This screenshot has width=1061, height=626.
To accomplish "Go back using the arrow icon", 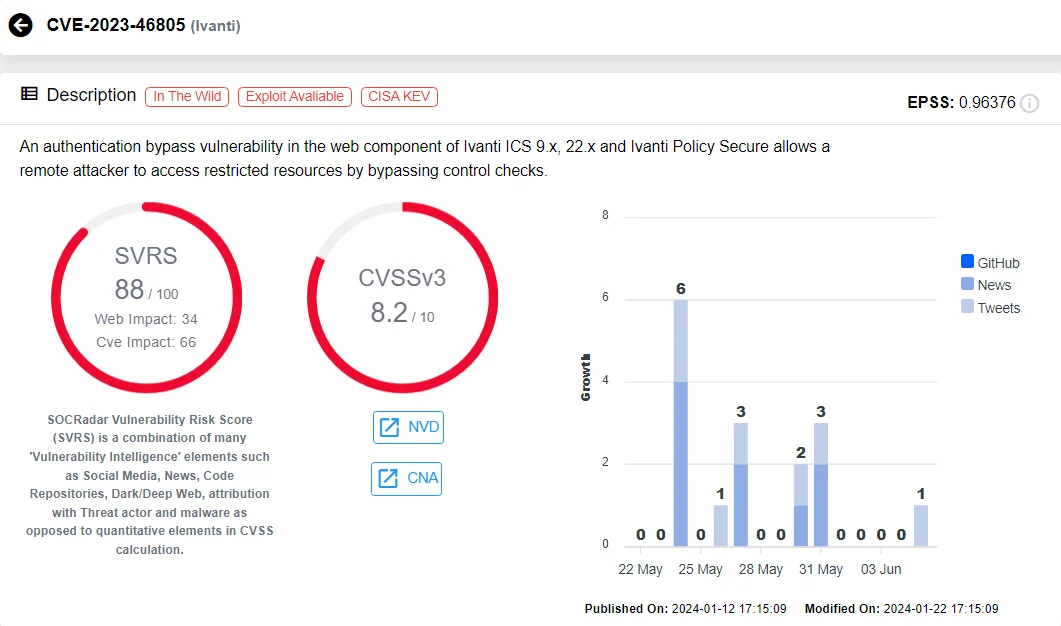I will (20, 26).
